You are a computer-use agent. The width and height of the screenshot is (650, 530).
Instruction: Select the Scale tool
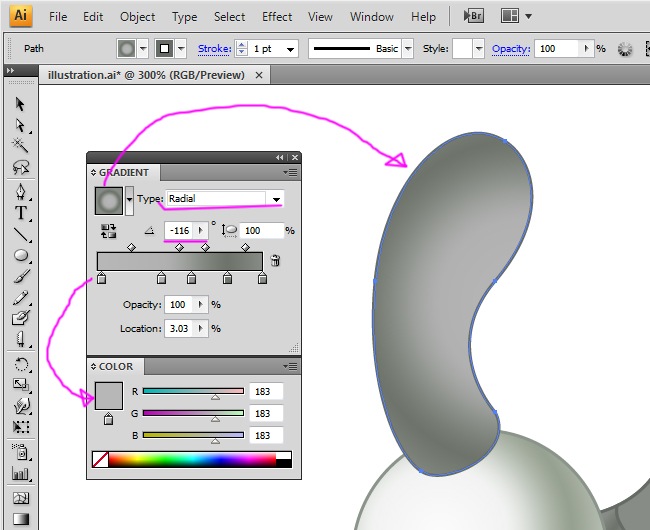19,385
